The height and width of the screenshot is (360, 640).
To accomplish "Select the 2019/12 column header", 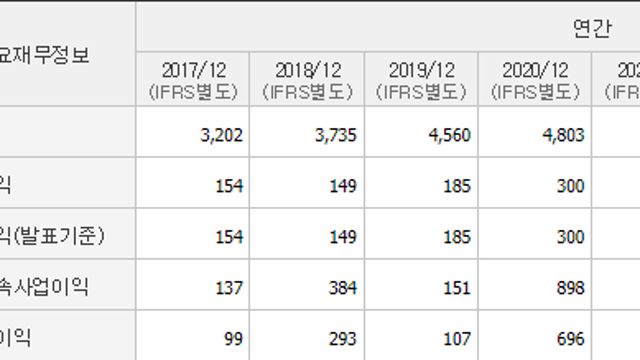I will pyautogui.click(x=421, y=80).
